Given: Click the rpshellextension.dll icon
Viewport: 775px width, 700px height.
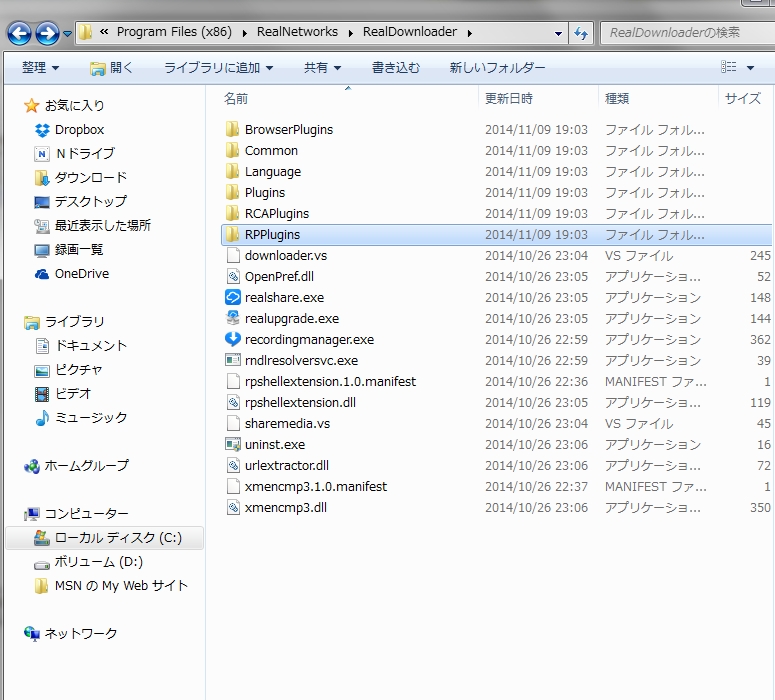Looking at the screenshot, I should pos(233,402).
